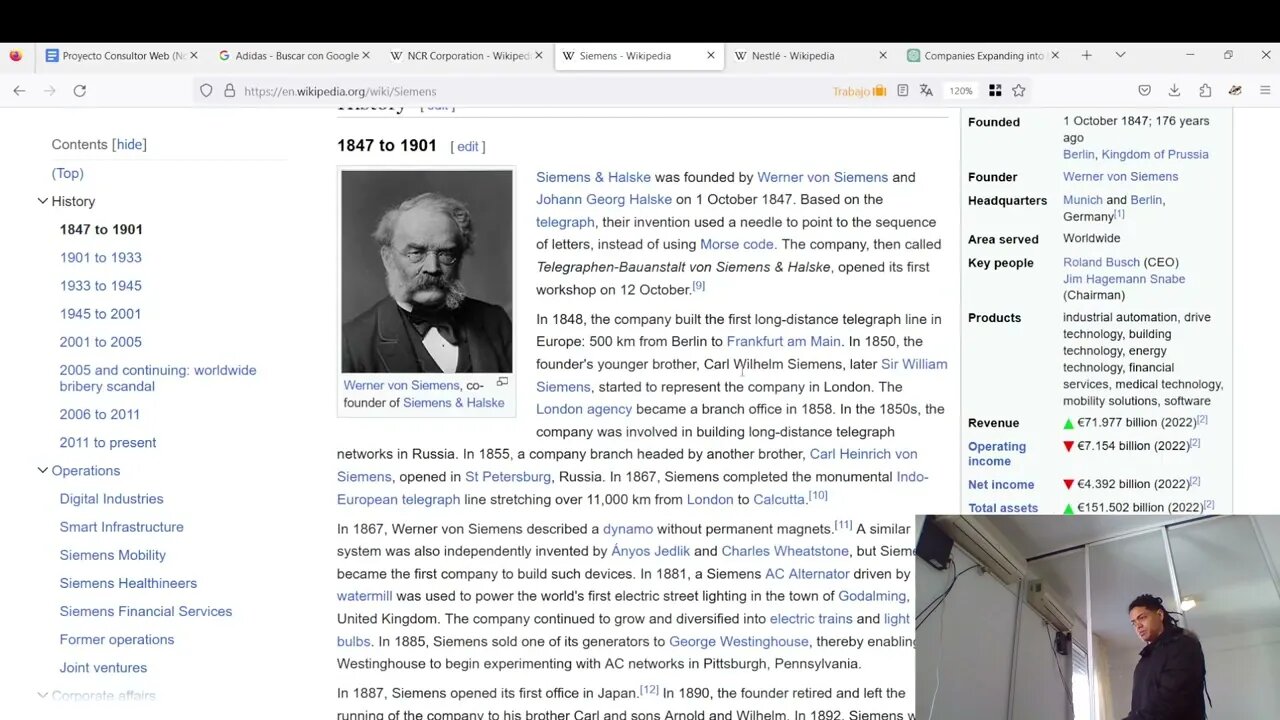
Task: List all tabs dropdown arrow
Action: tap(1120, 55)
